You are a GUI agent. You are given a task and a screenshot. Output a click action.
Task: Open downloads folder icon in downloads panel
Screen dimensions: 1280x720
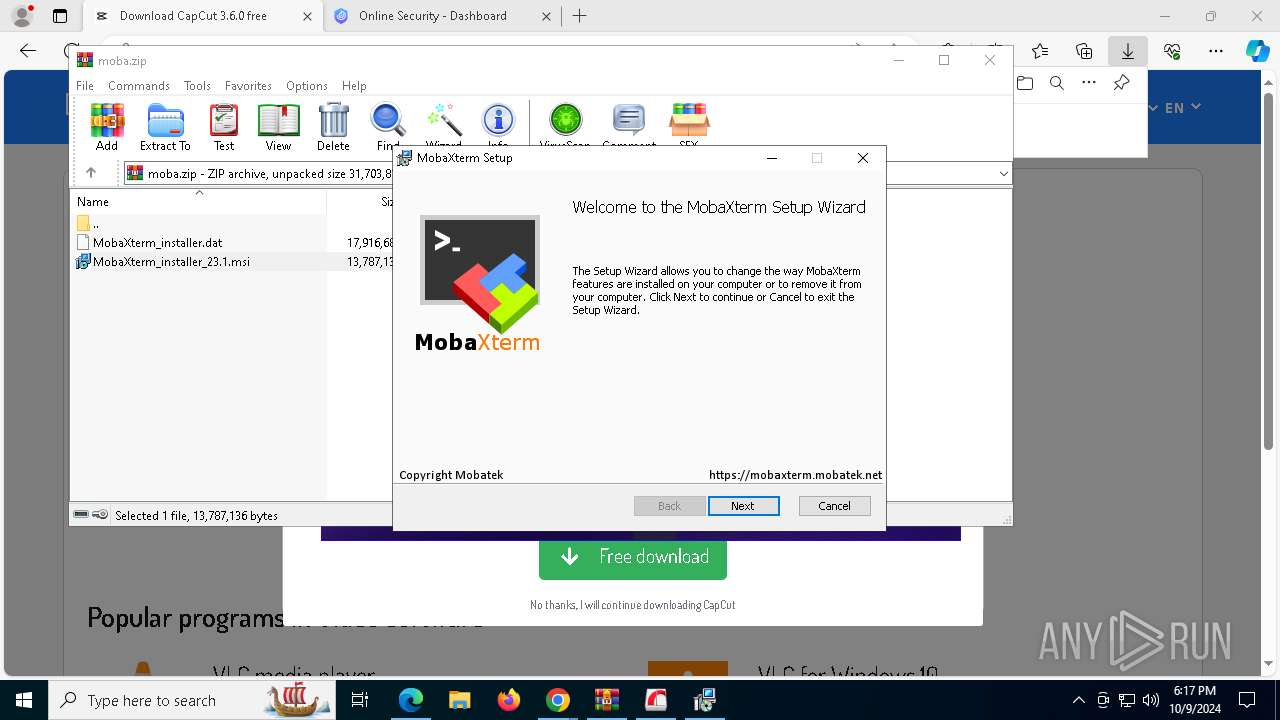coord(1025,83)
